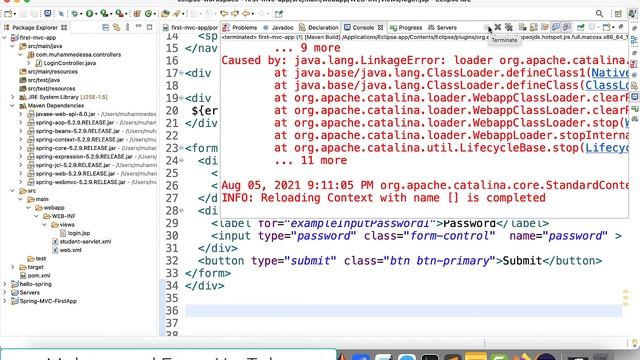
Task: Click the Terminate console button
Action: [487, 27]
